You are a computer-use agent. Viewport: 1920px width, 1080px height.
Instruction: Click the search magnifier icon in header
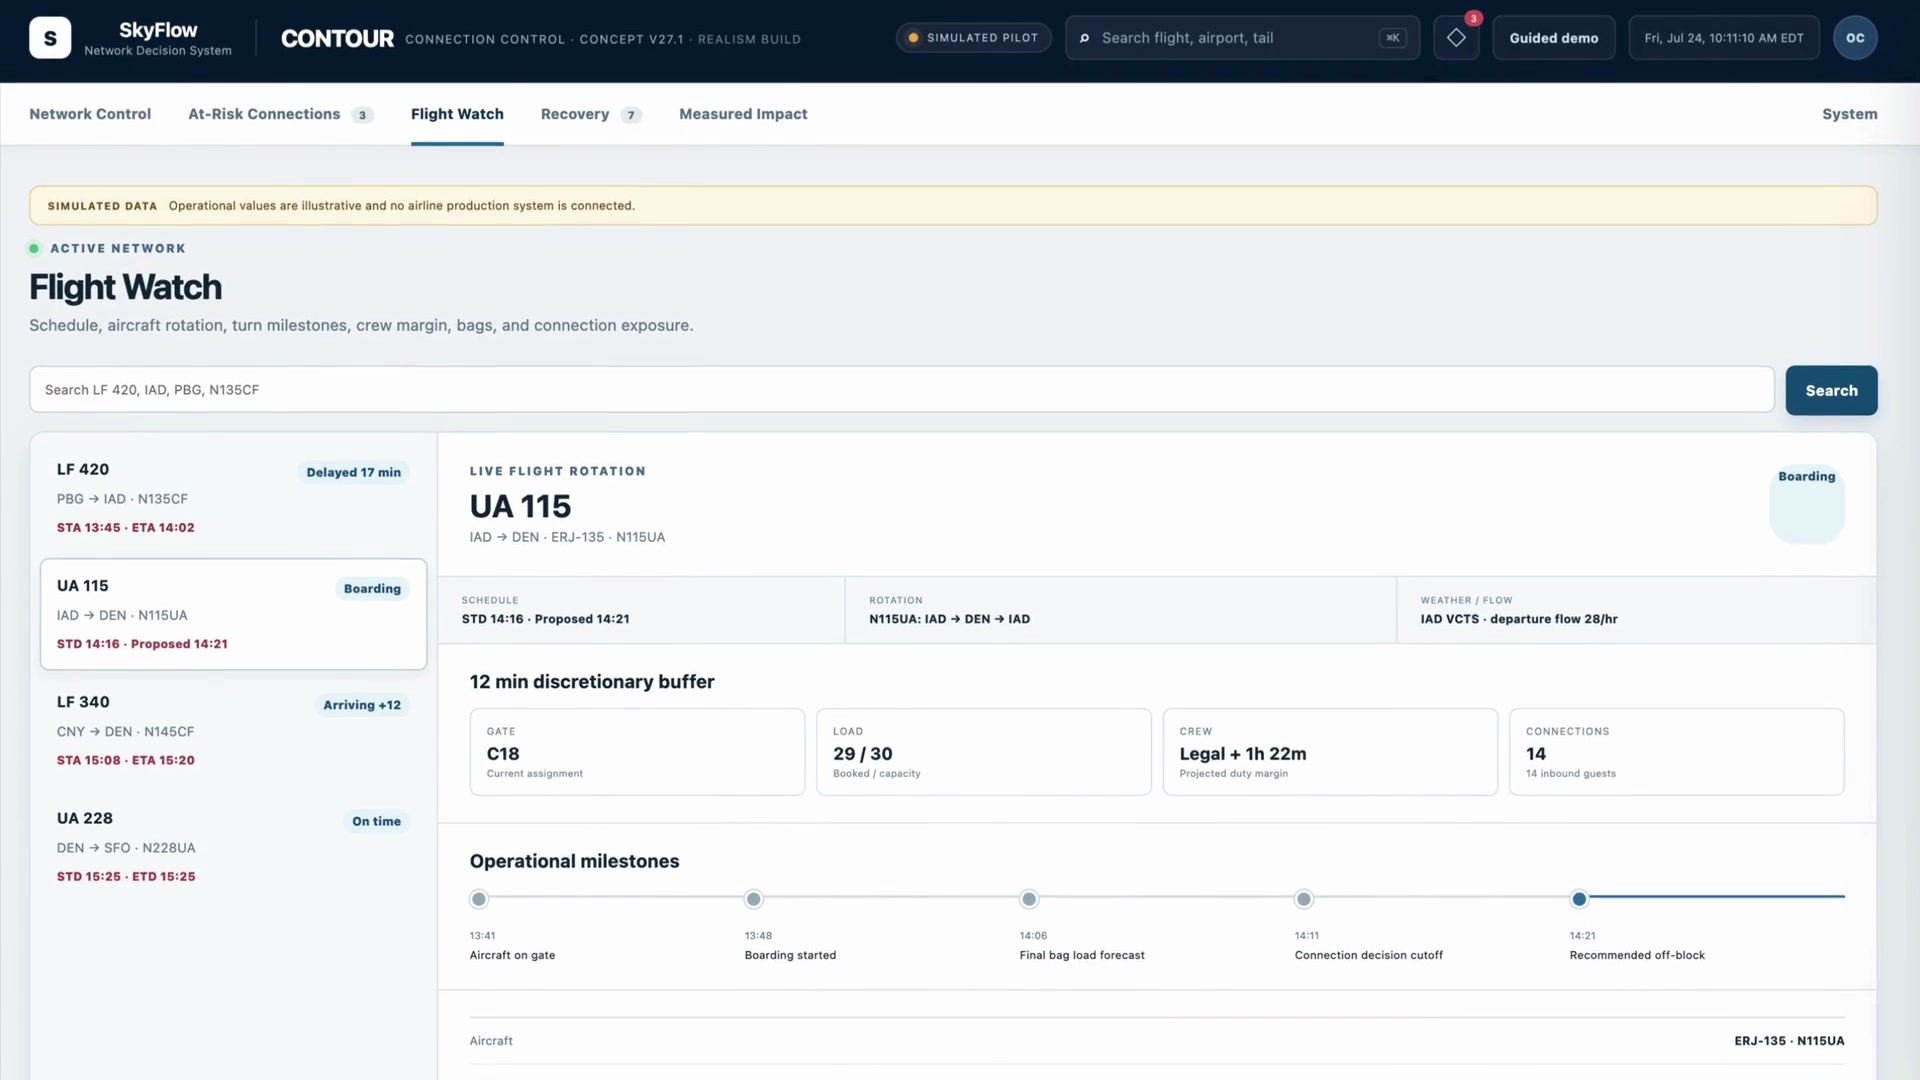pyautogui.click(x=1084, y=38)
